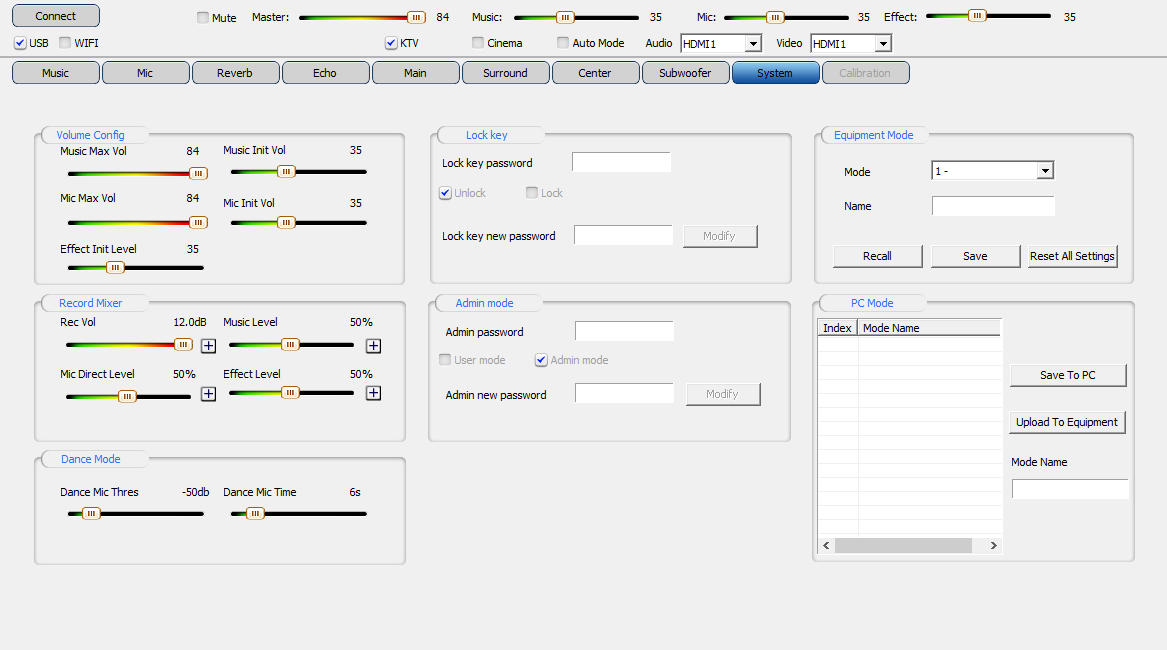Open the Audio HDMI1 dropdown
Image resolution: width=1167 pixels, height=650 pixels.
(x=752, y=43)
